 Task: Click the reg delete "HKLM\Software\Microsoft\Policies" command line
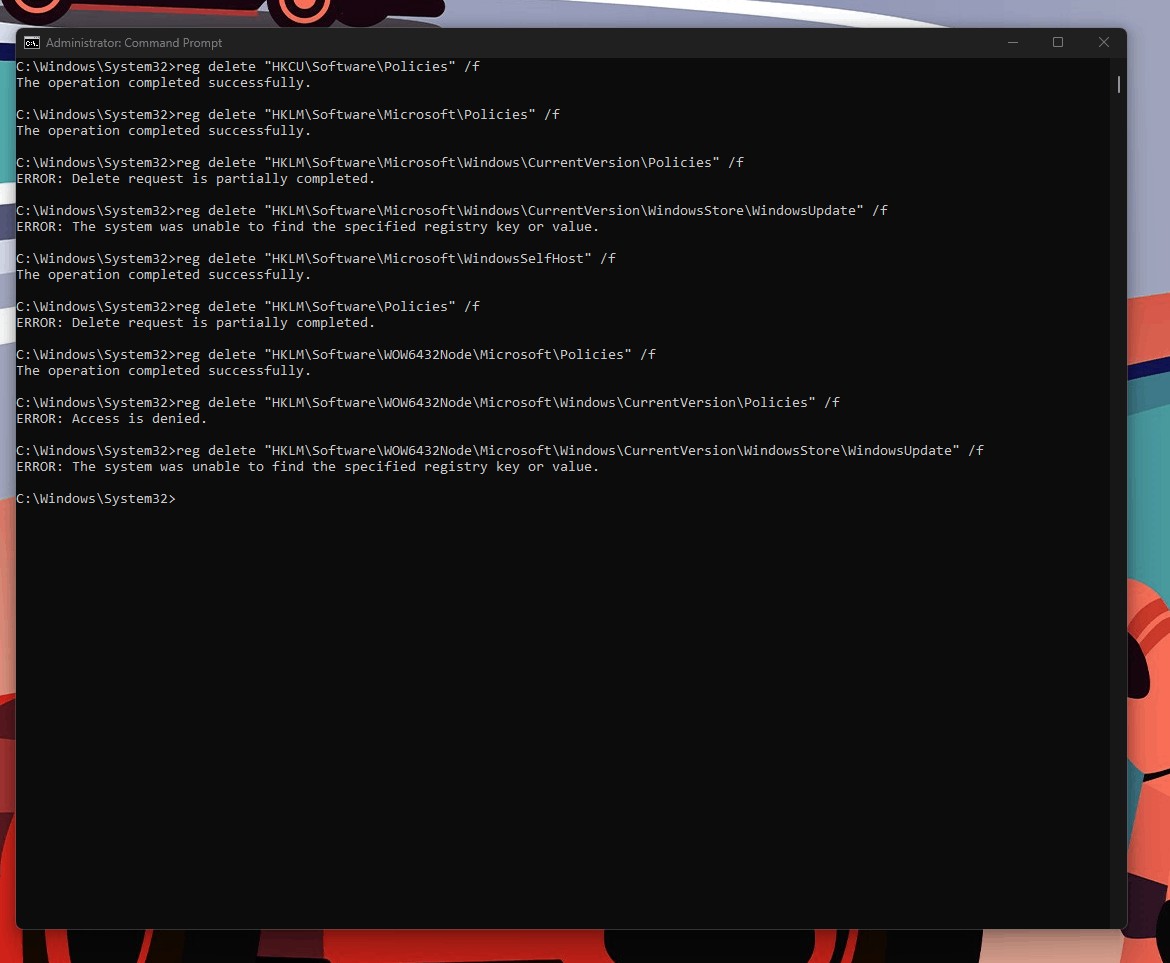coord(288,114)
